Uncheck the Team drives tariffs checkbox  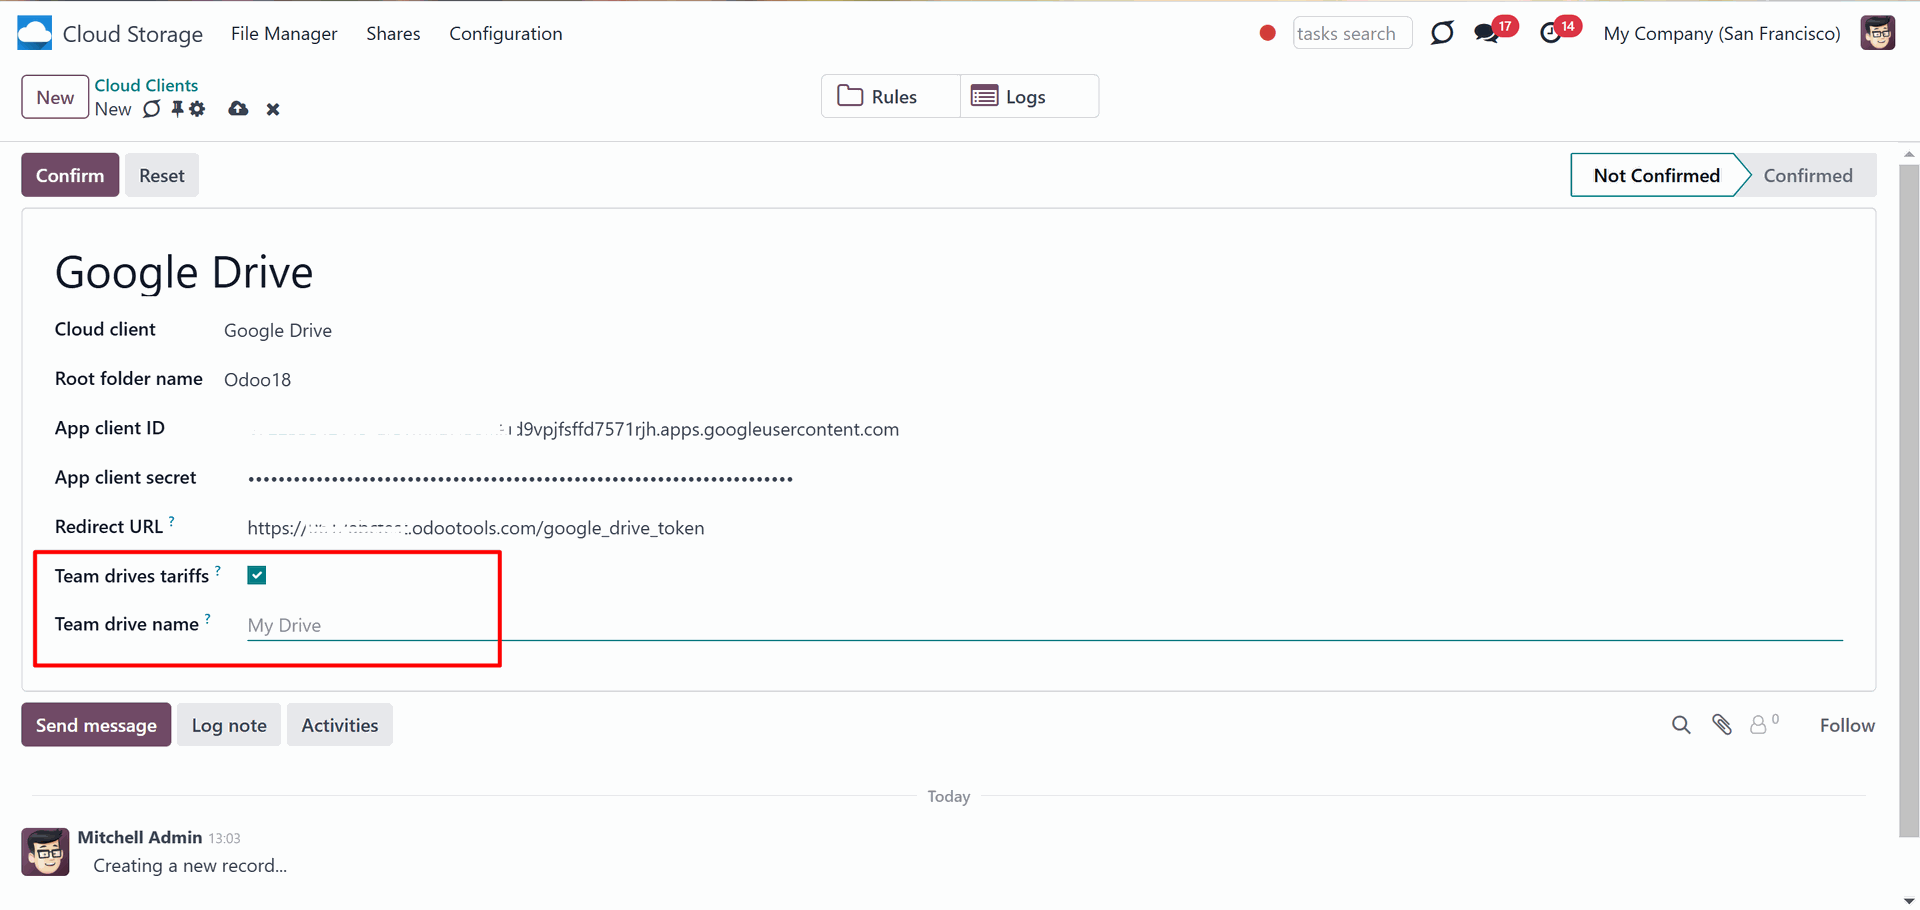[x=257, y=575]
